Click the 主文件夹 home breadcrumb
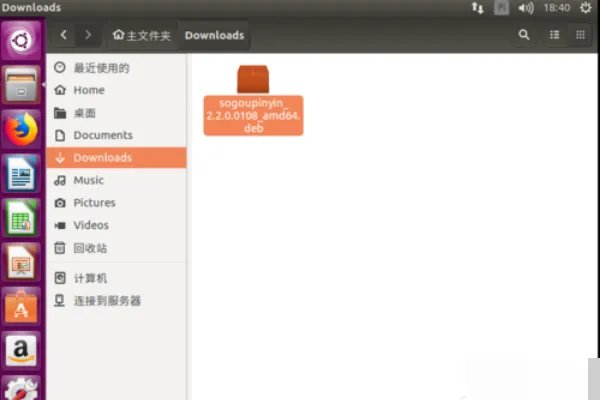The height and width of the screenshot is (400, 600). [141, 35]
